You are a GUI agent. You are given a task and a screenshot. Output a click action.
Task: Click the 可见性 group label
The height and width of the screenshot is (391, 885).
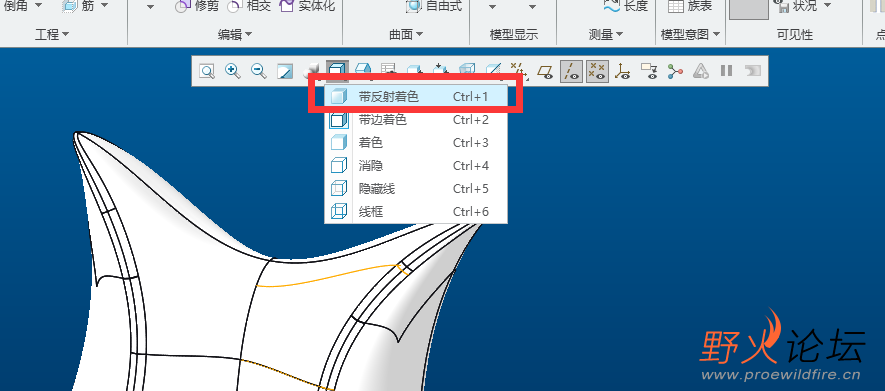pos(795,35)
